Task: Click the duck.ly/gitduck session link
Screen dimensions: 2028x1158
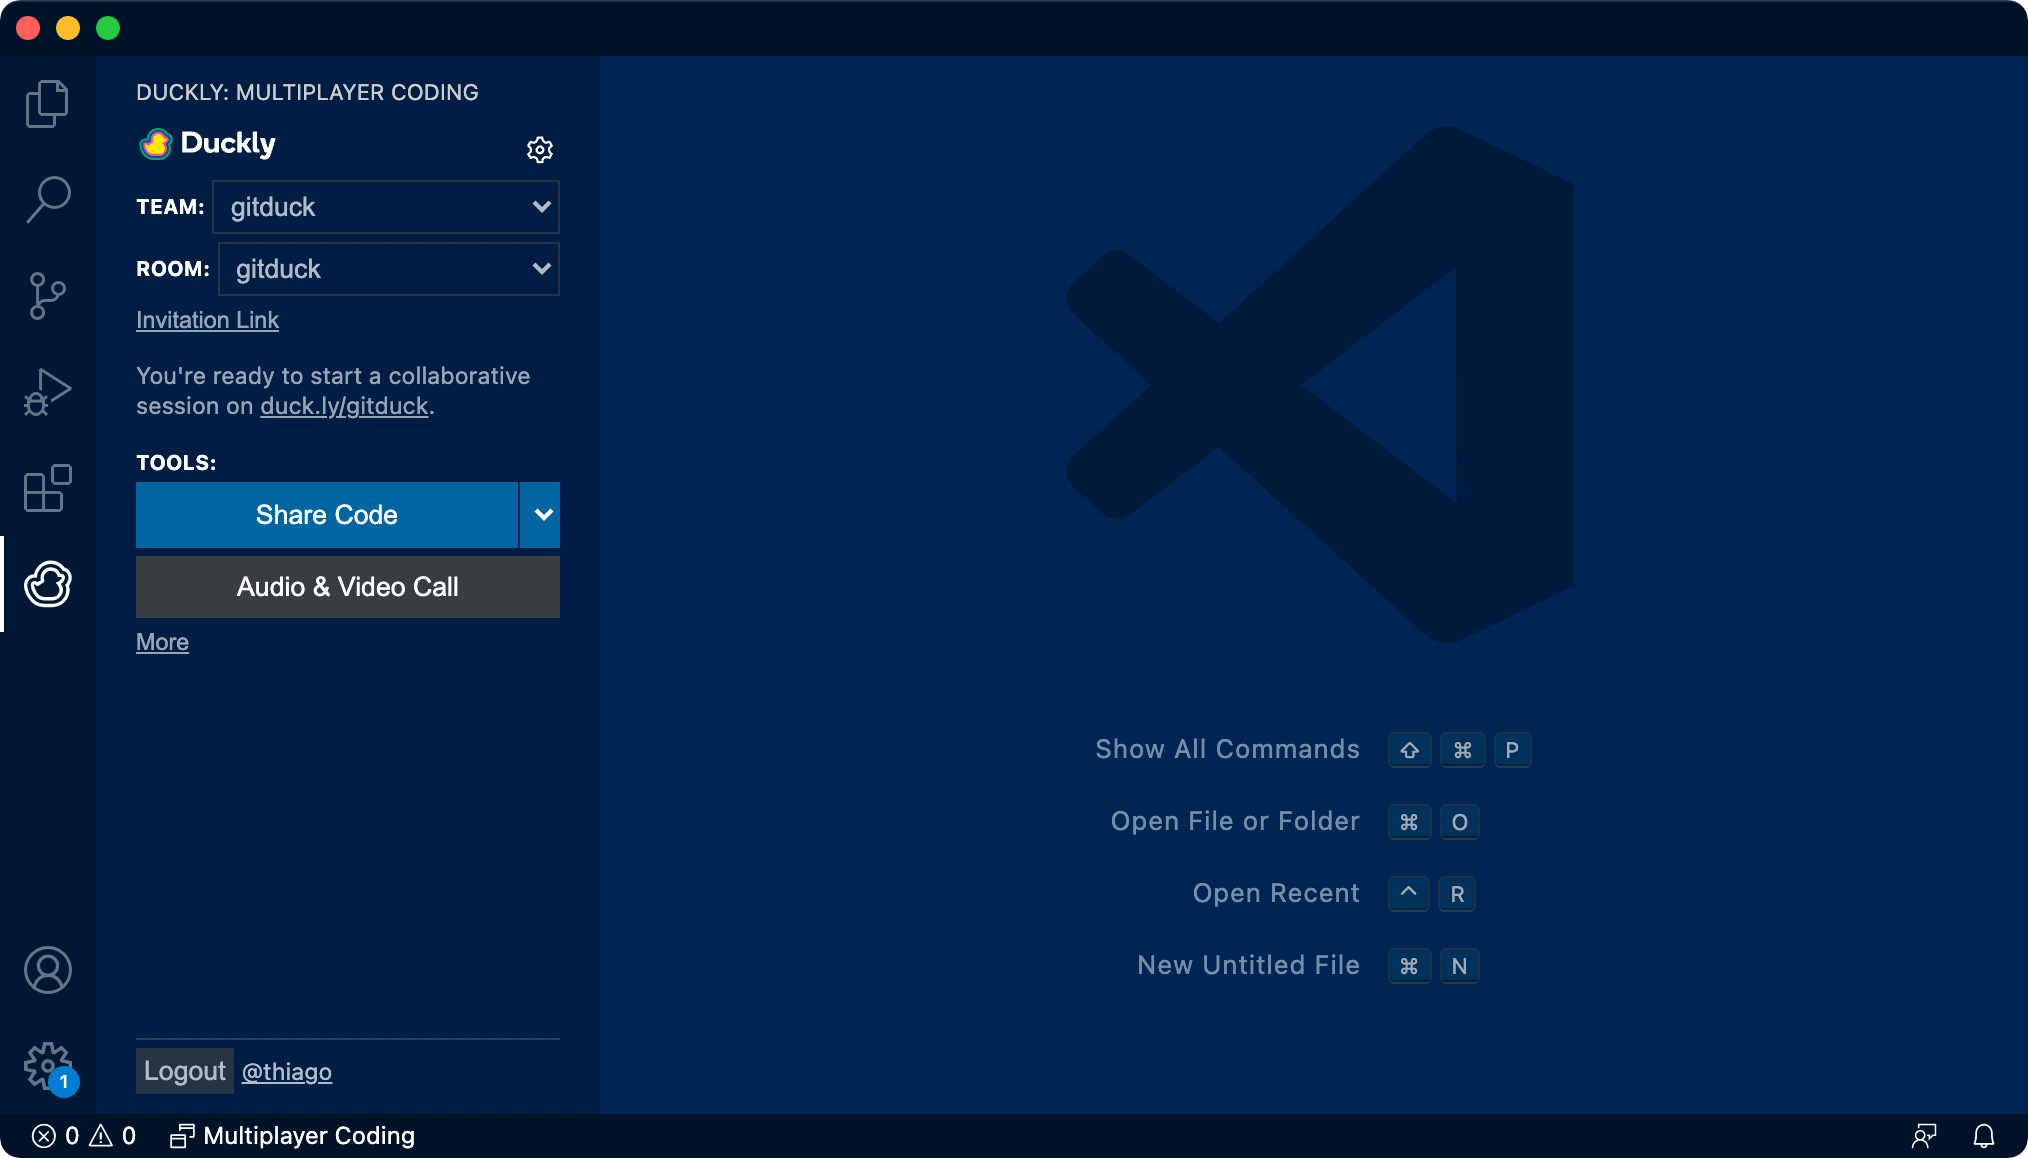Action: click(343, 406)
